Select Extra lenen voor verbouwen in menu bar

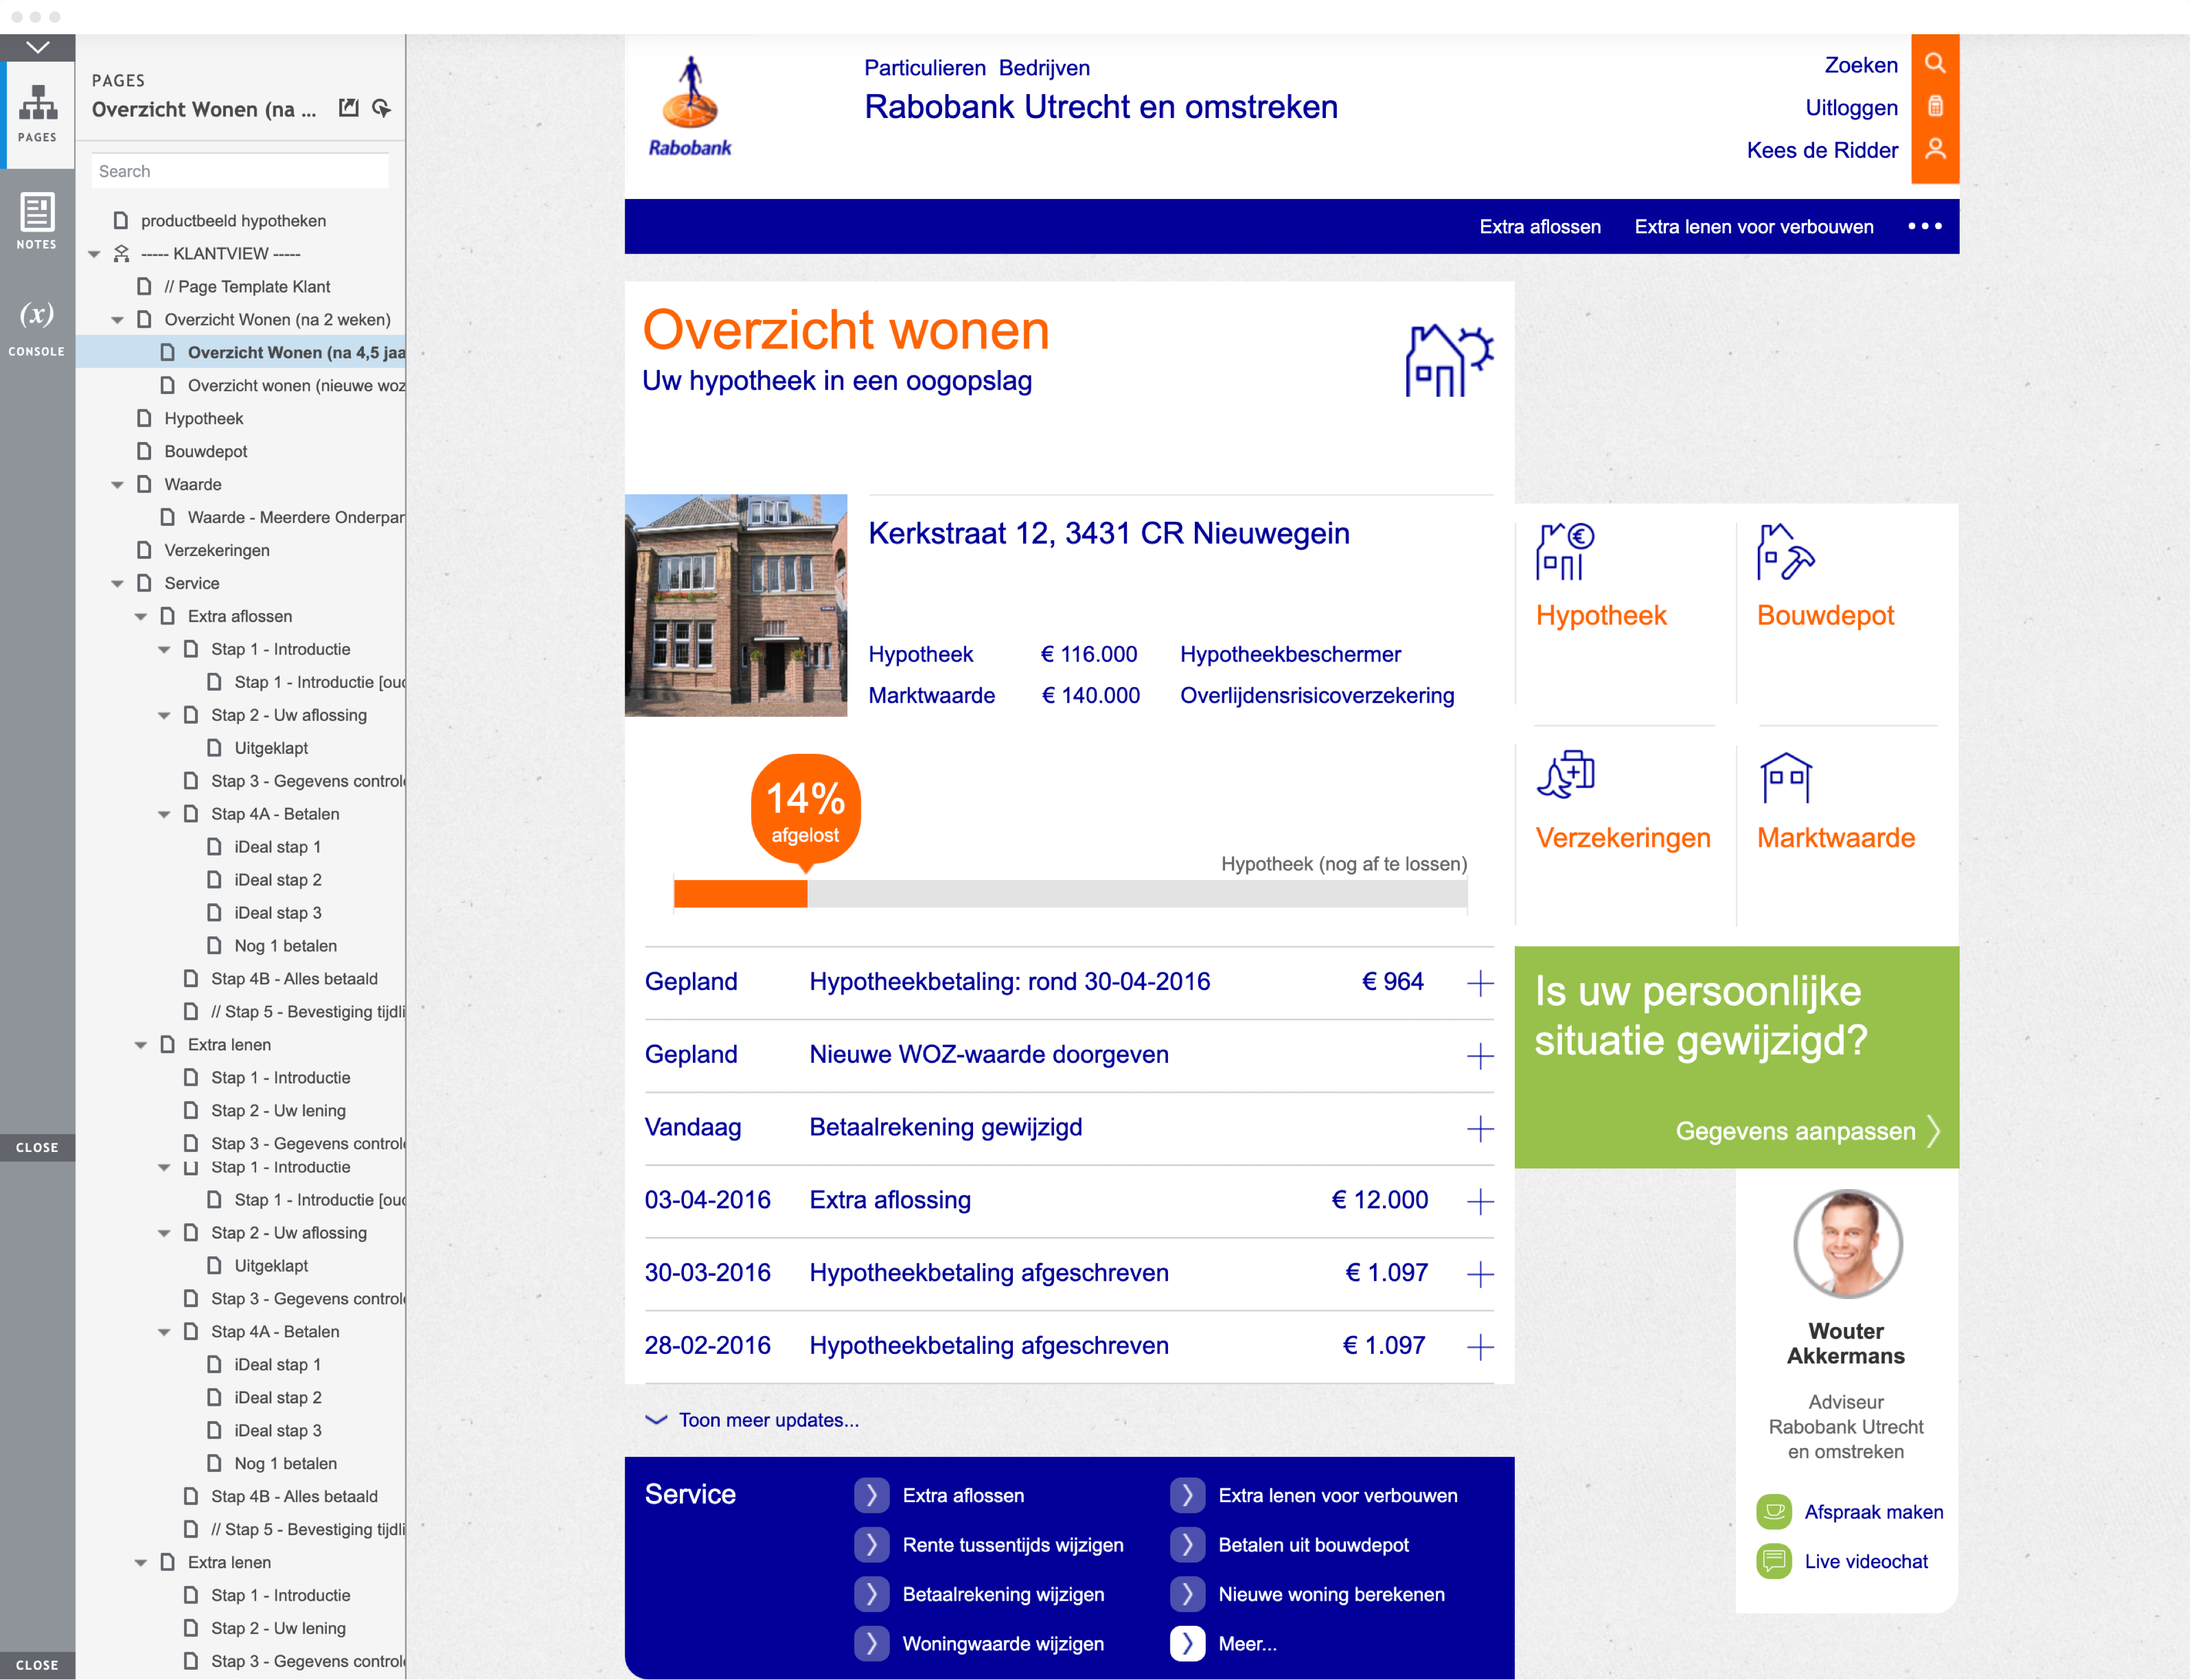pos(1754,226)
